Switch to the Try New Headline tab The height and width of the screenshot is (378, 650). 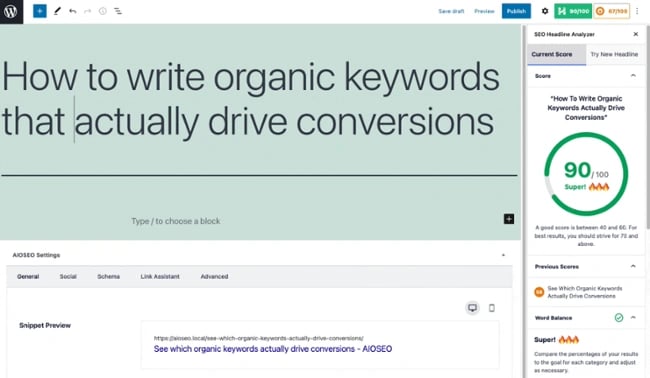pos(614,54)
